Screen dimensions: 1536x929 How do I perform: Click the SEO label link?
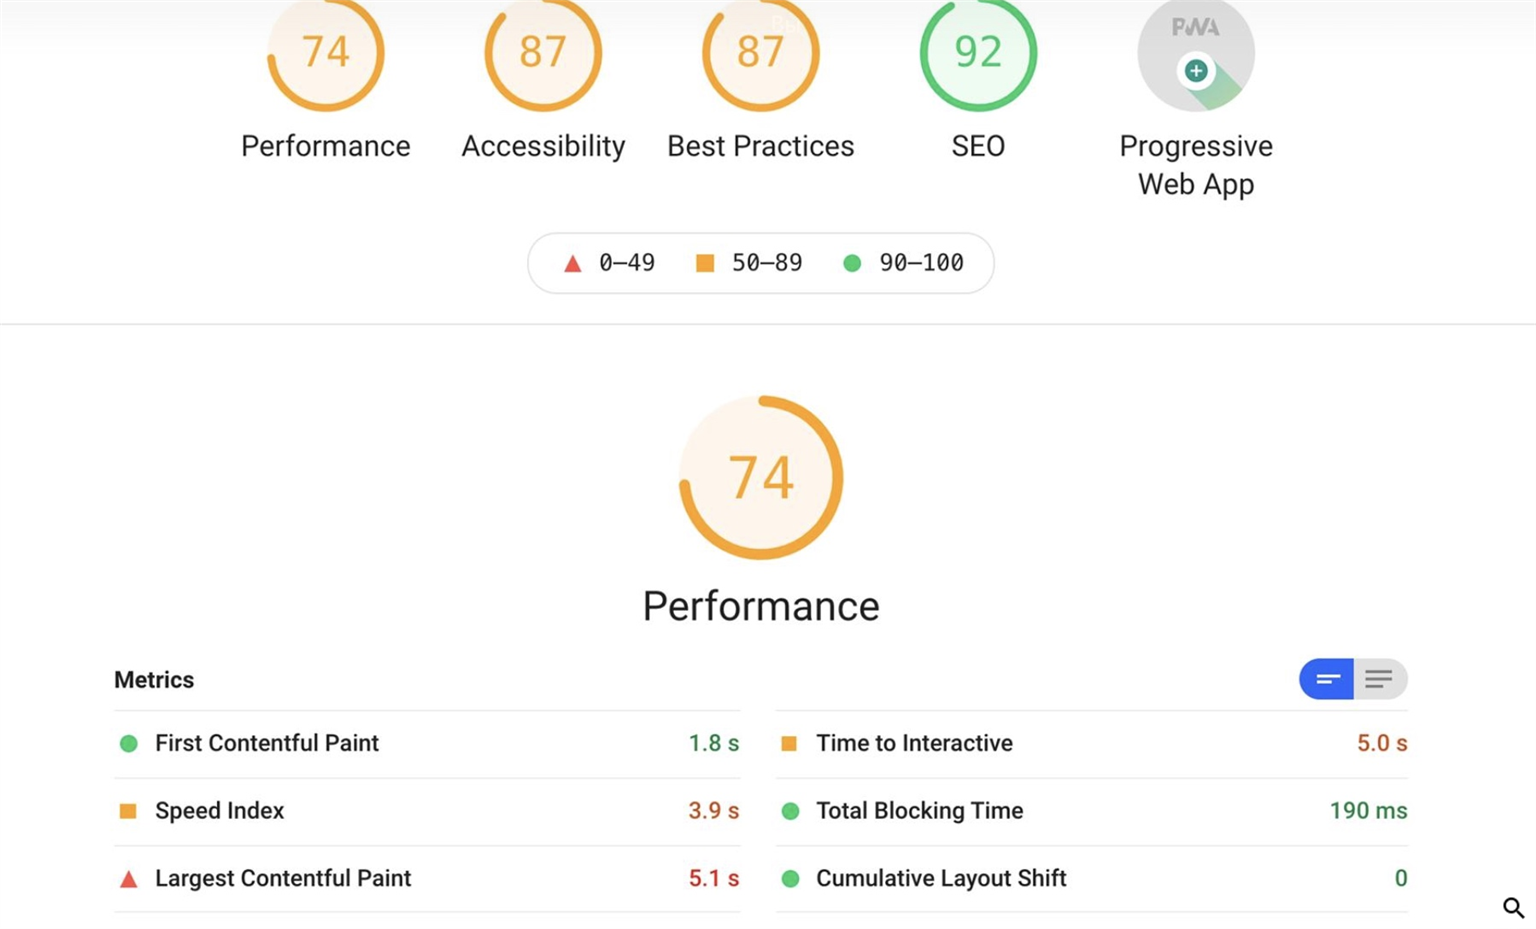(978, 146)
